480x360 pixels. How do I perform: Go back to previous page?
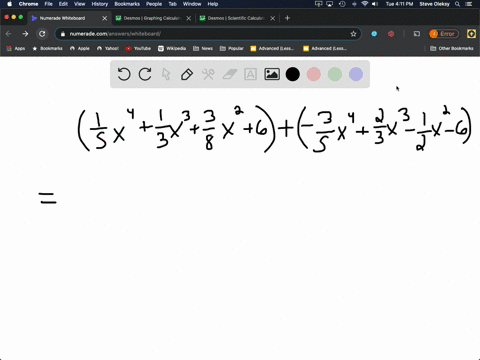[9, 34]
